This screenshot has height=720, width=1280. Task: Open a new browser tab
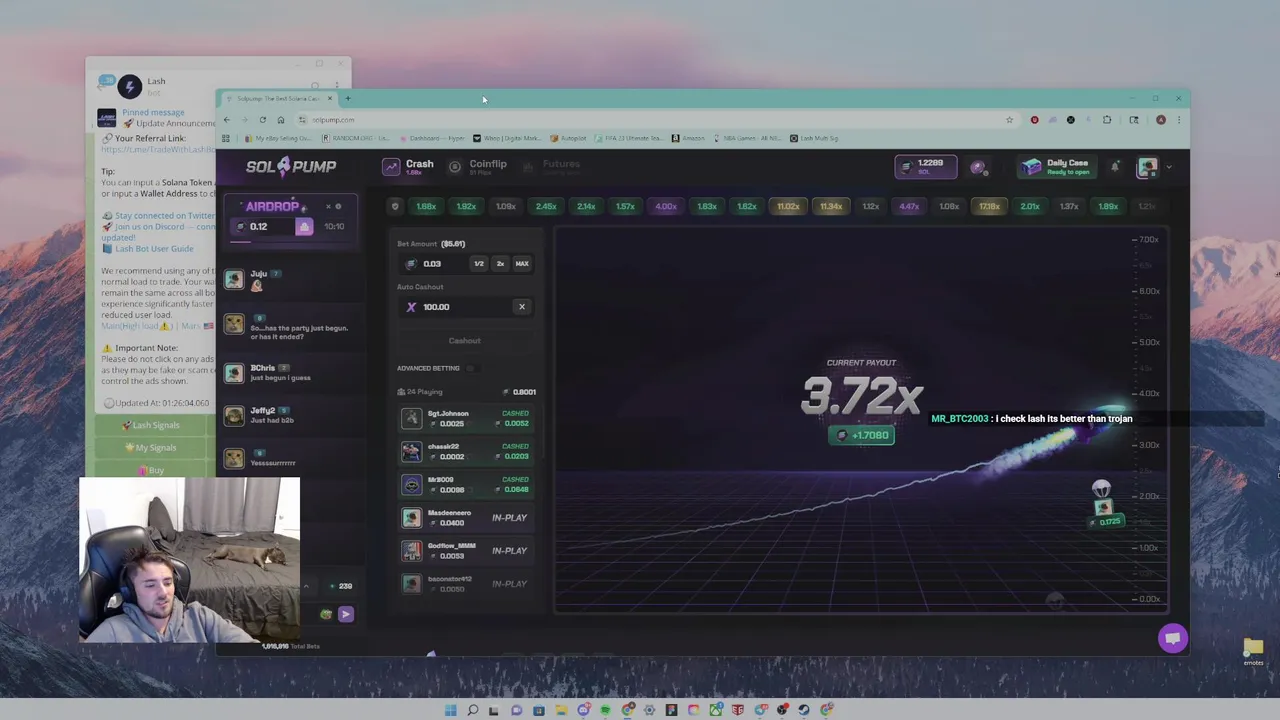pyautogui.click(x=348, y=99)
